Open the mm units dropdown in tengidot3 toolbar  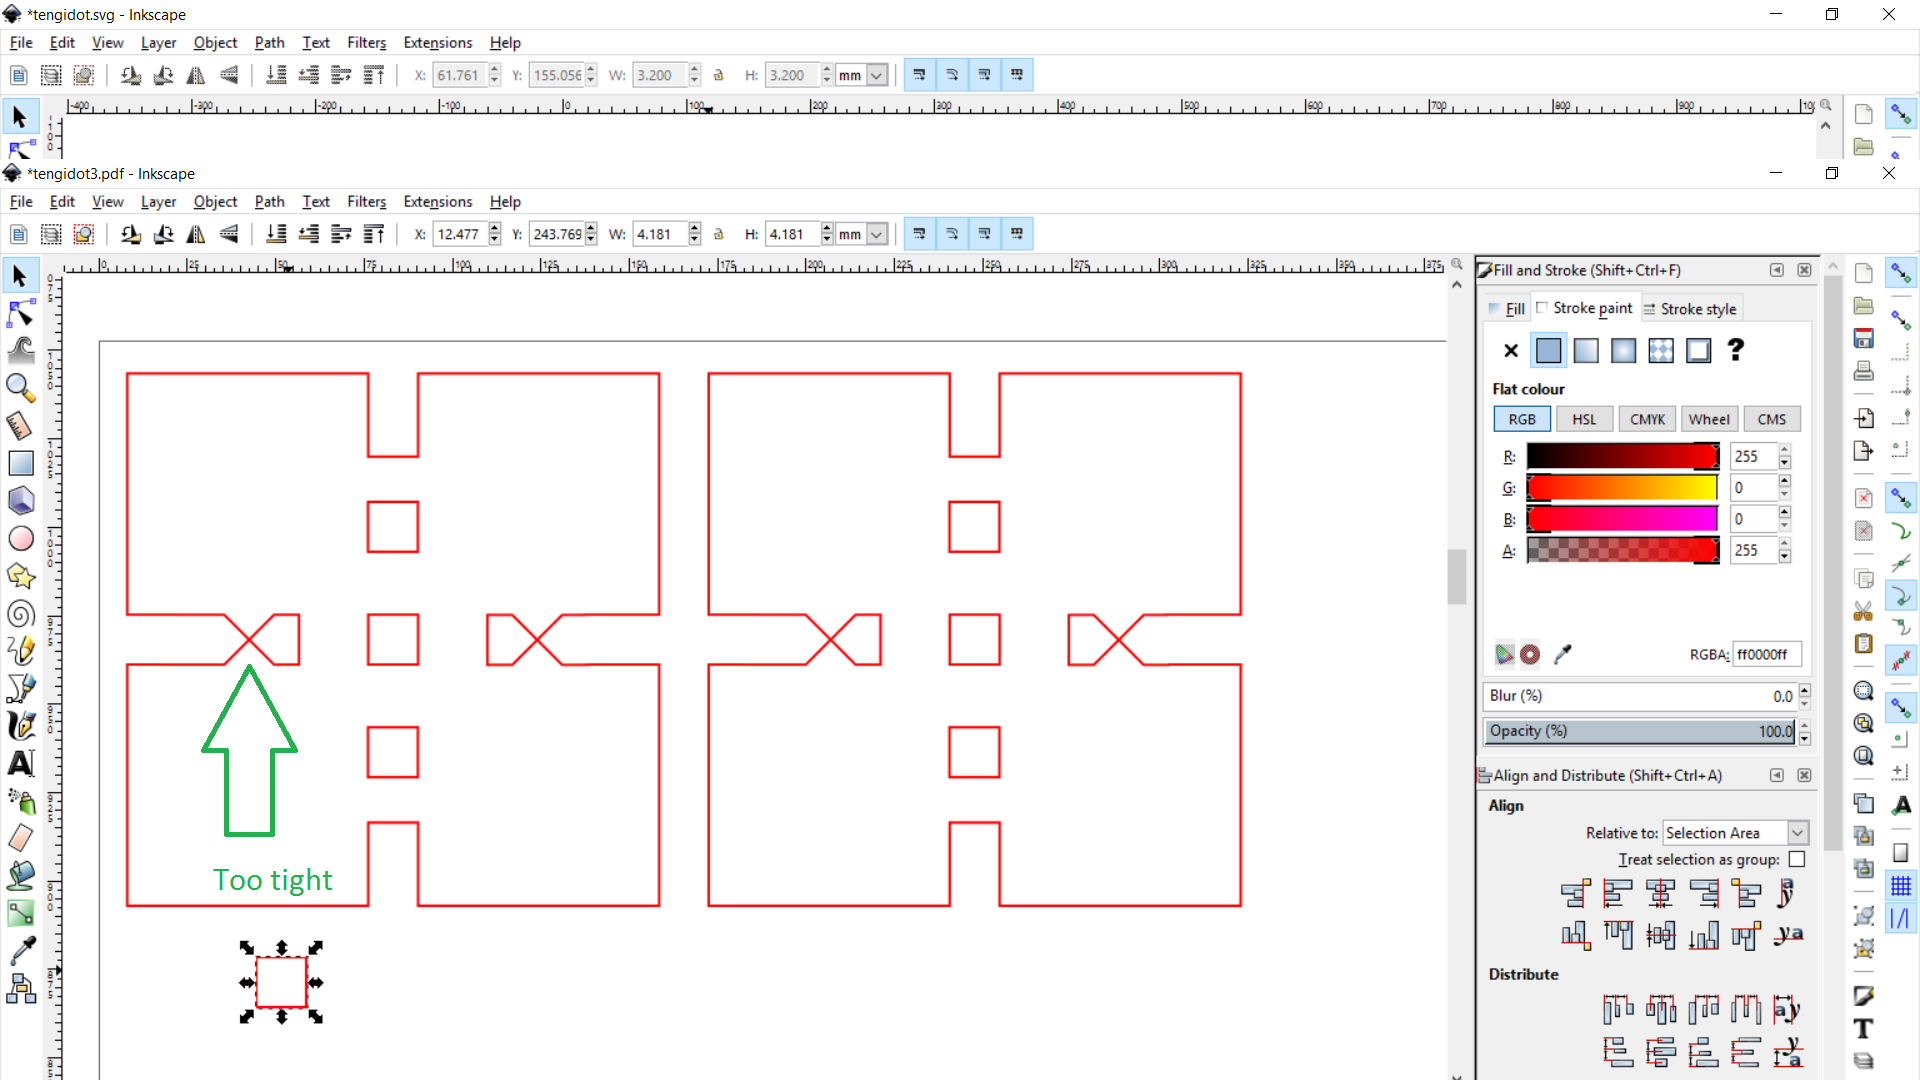tap(876, 234)
